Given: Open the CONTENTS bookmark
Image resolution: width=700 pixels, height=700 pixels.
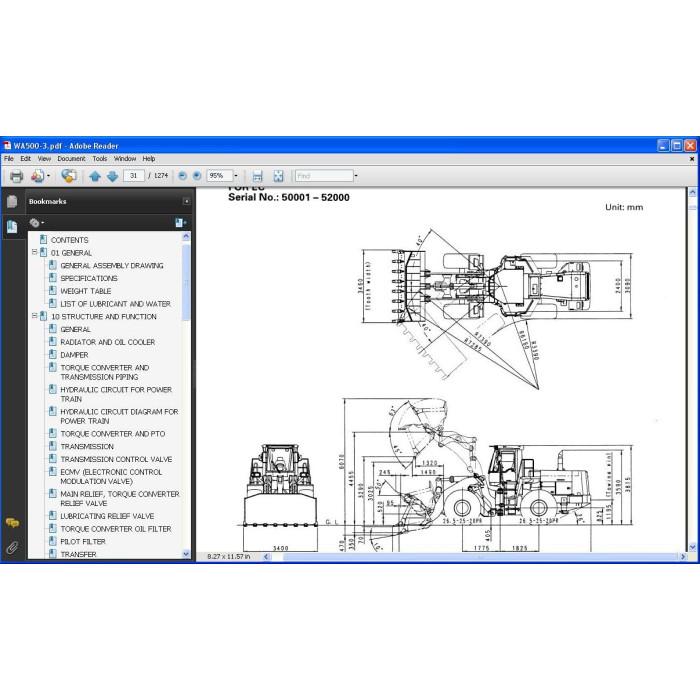Looking at the screenshot, I should [70, 240].
